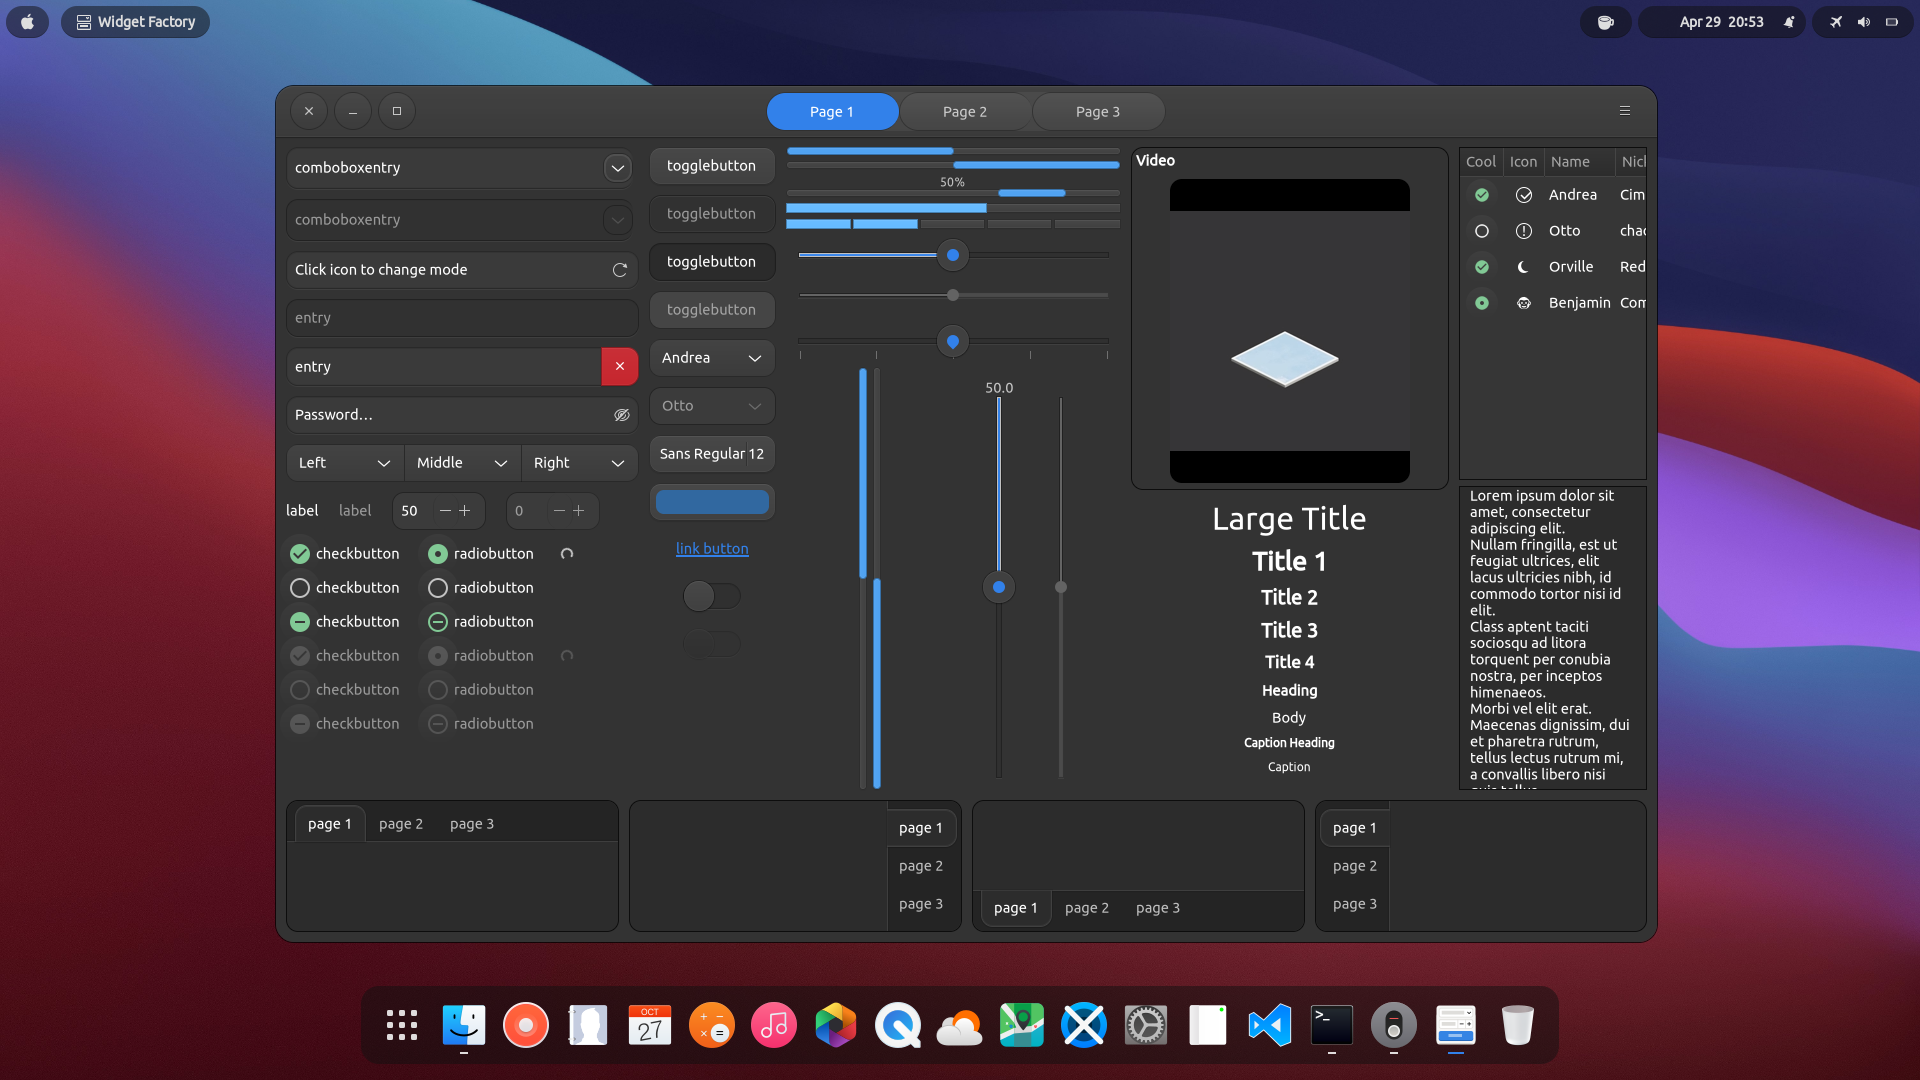1920x1080 pixels.
Task: Clear the entry with red X icon
Action: [620, 367]
